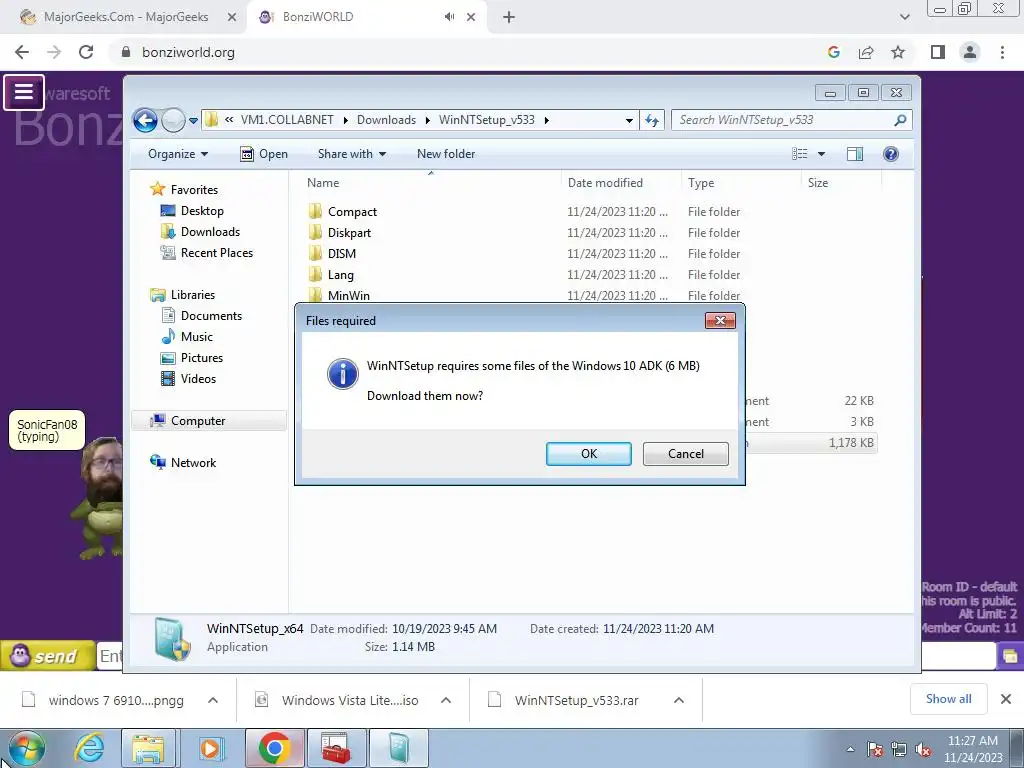The image size is (1024, 768).
Task: Open the BonziWORLD hamburger menu
Action: coord(24,92)
